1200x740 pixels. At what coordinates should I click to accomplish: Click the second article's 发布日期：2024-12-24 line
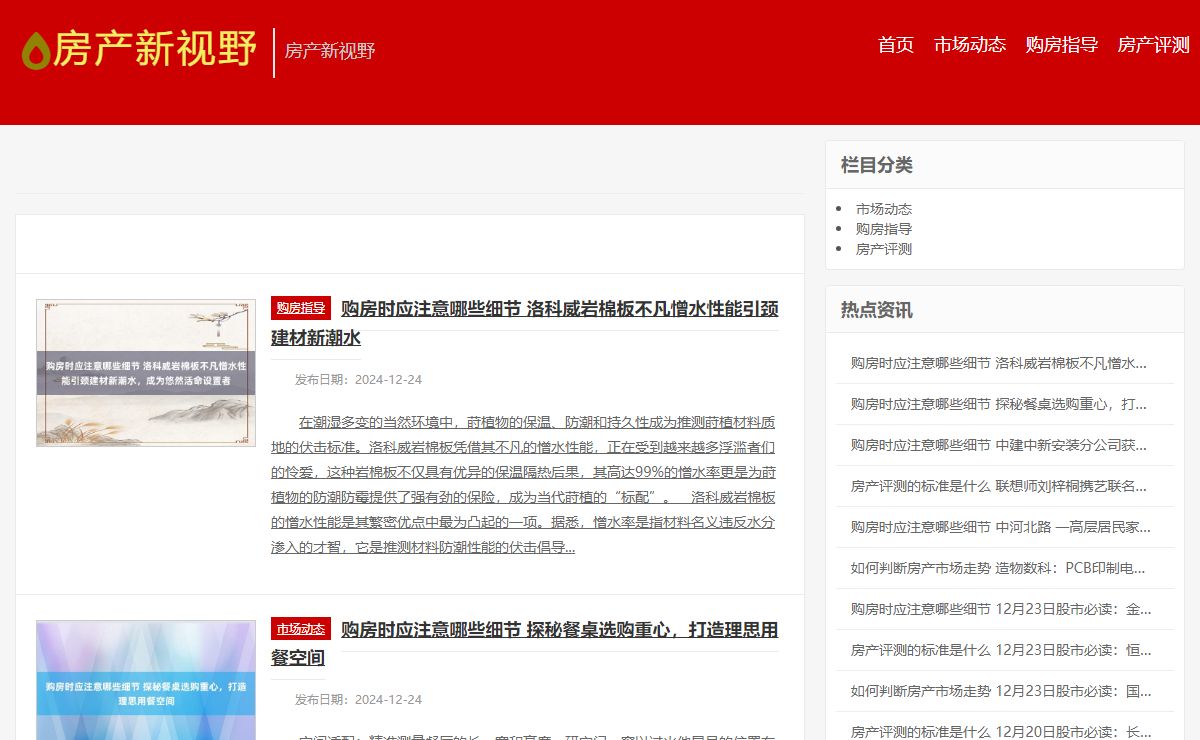[x=358, y=700]
